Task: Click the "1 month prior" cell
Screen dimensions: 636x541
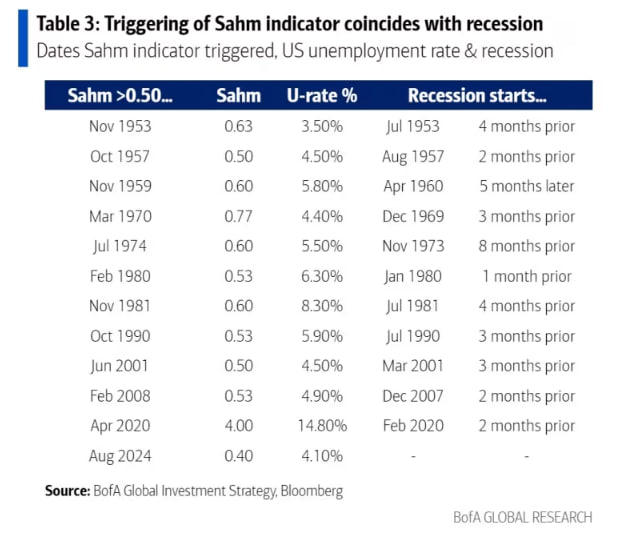Action: (x=529, y=277)
